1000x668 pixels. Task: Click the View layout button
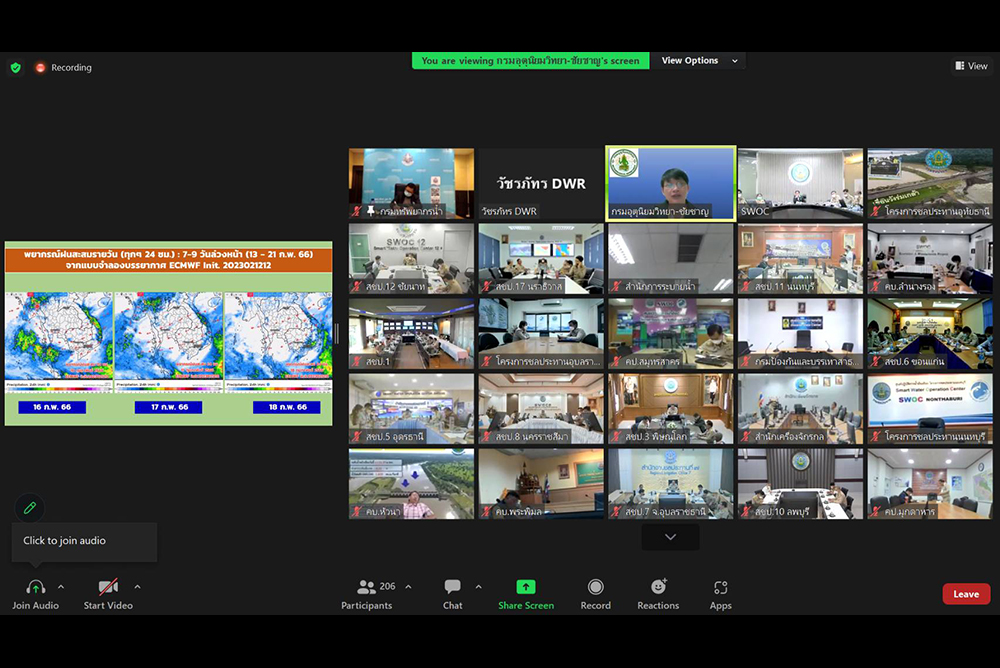coord(971,66)
